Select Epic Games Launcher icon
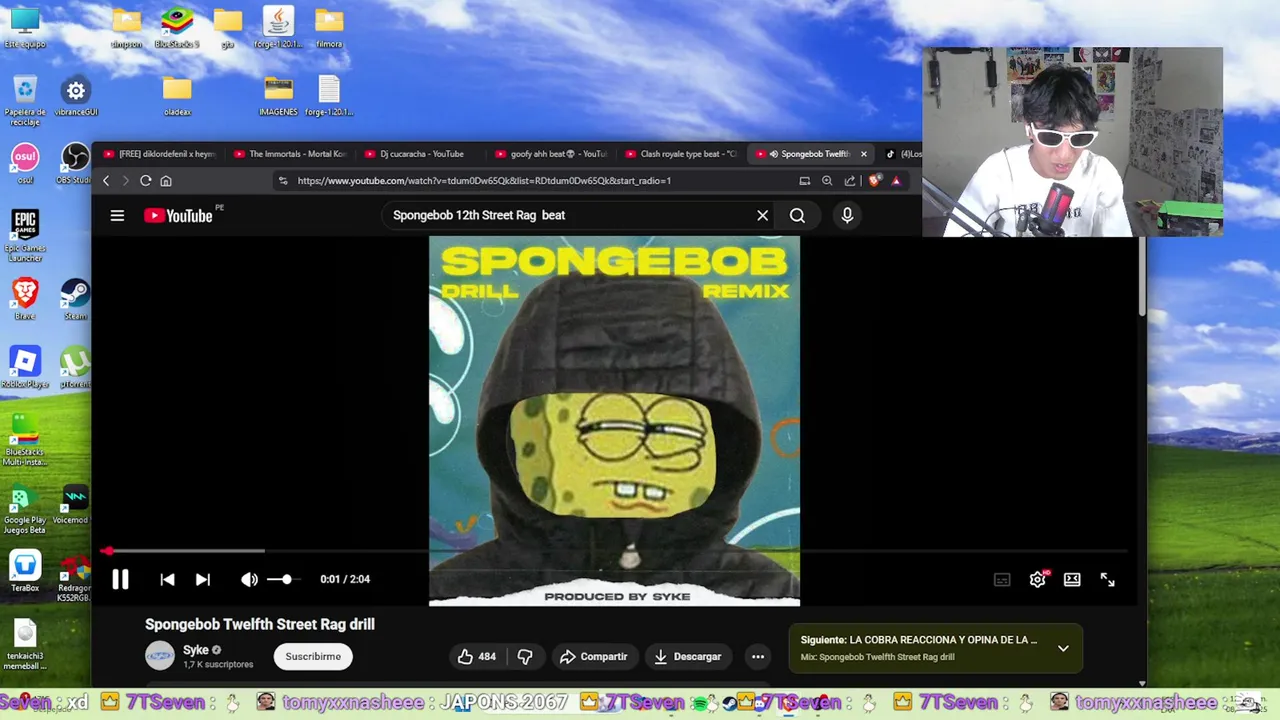The height and width of the screenshot is (720, 1280). [25, 236]
